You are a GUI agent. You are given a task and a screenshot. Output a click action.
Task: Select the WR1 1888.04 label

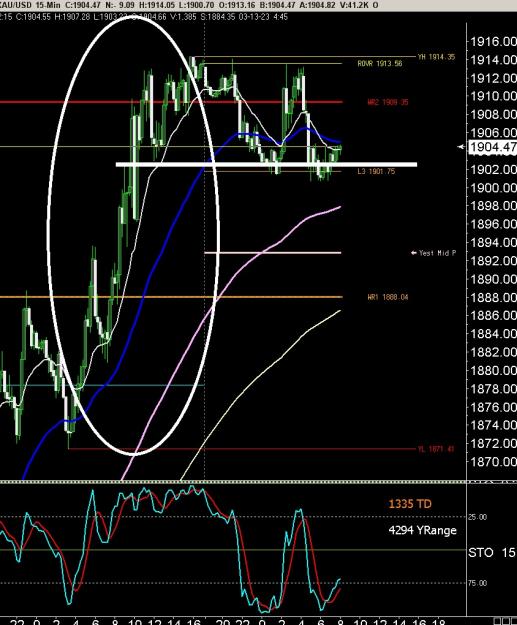click(x=388, y=297)
